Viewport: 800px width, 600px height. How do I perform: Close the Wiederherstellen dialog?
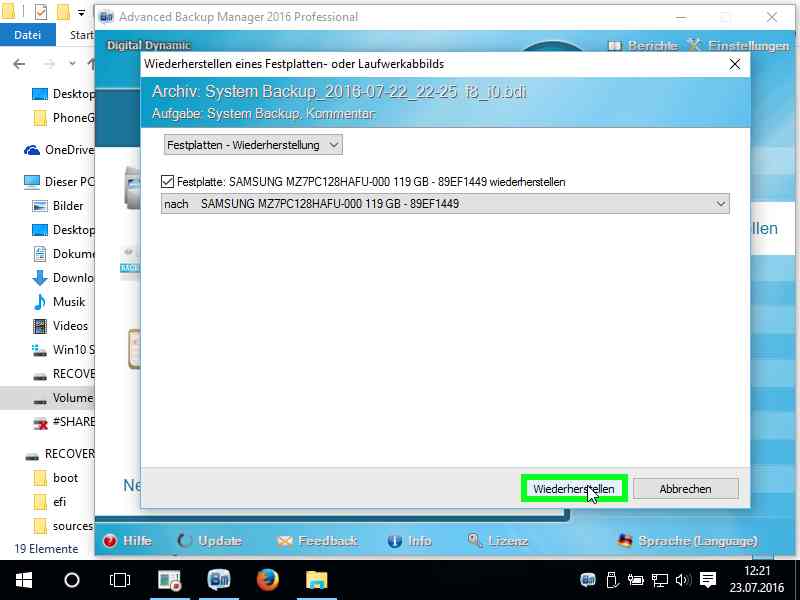[735, 64]
